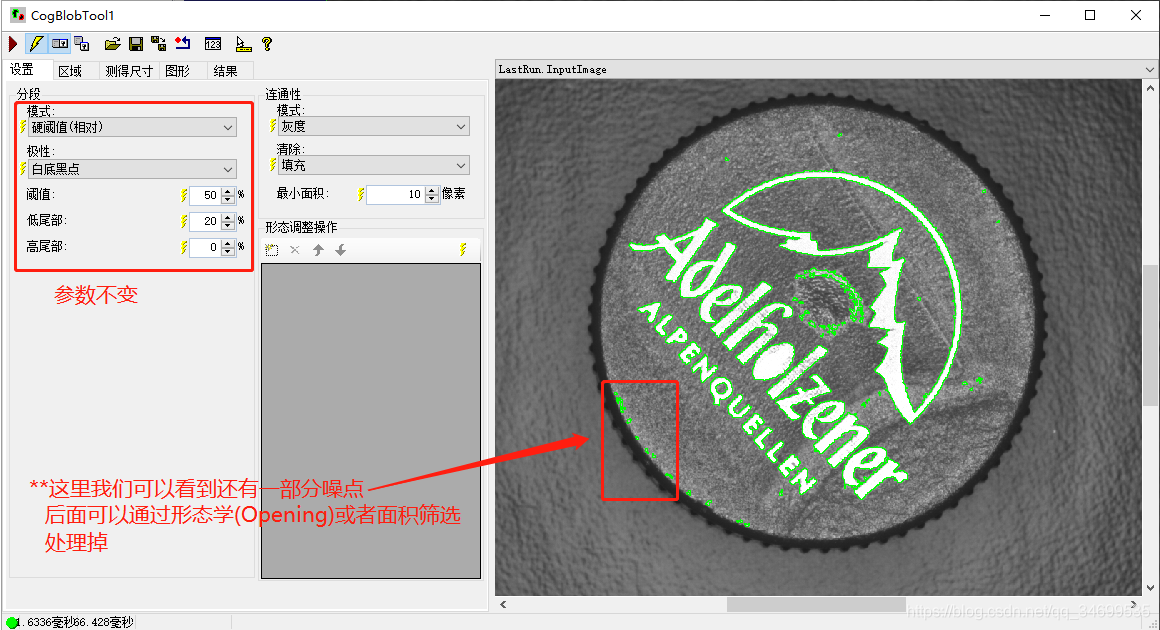The width and height of the screenshot is (1160, 630).
Task: Click inside the empty 形态调整操作 list box
Action: tap(371, 421)
